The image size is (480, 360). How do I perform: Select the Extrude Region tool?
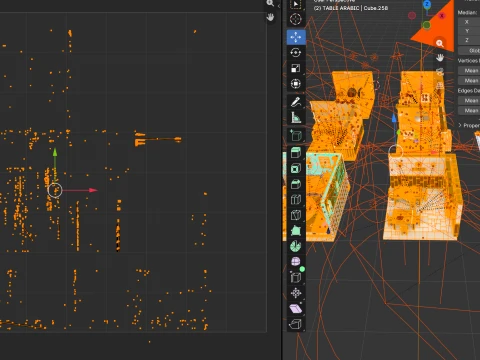click(x=296, y=153)
